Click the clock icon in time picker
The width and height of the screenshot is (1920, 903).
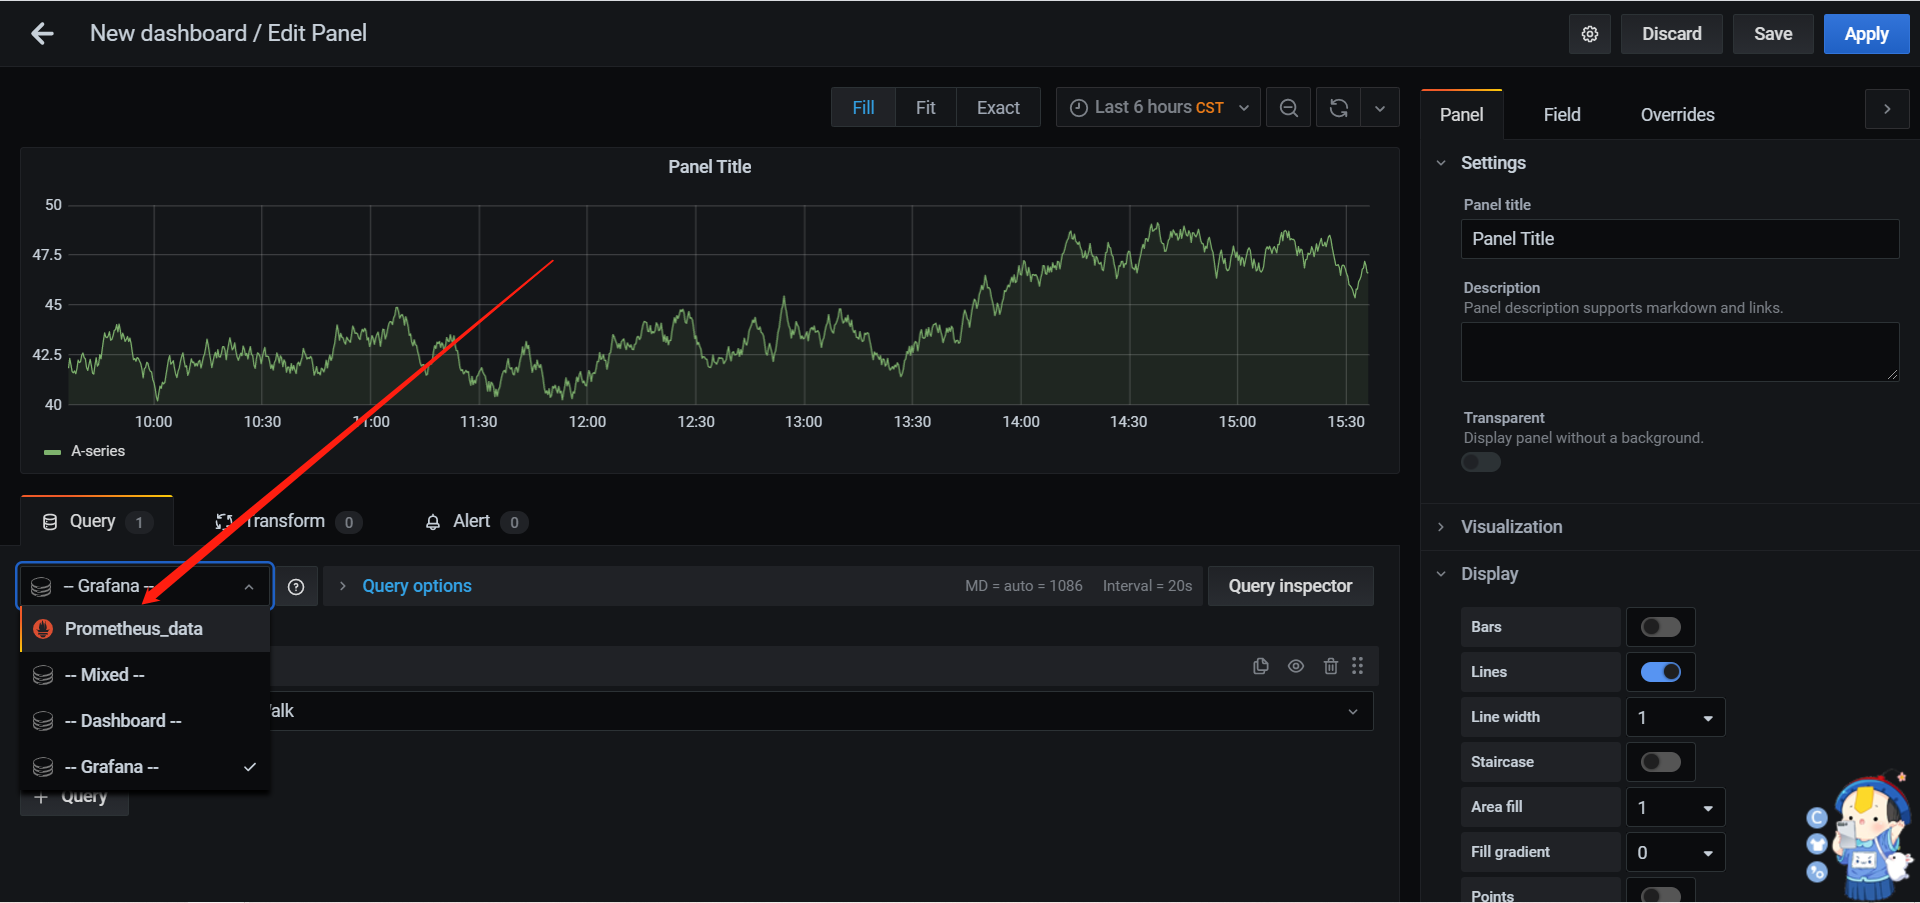[1079, 108]
